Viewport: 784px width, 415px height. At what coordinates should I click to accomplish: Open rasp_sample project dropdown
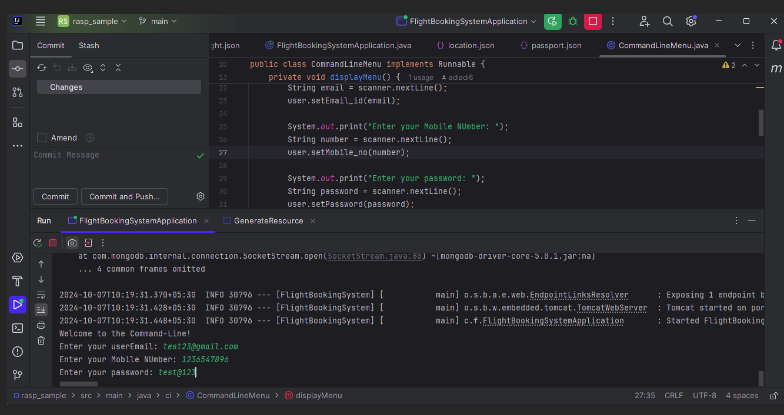pyautogui.click(x=92, y=21)
